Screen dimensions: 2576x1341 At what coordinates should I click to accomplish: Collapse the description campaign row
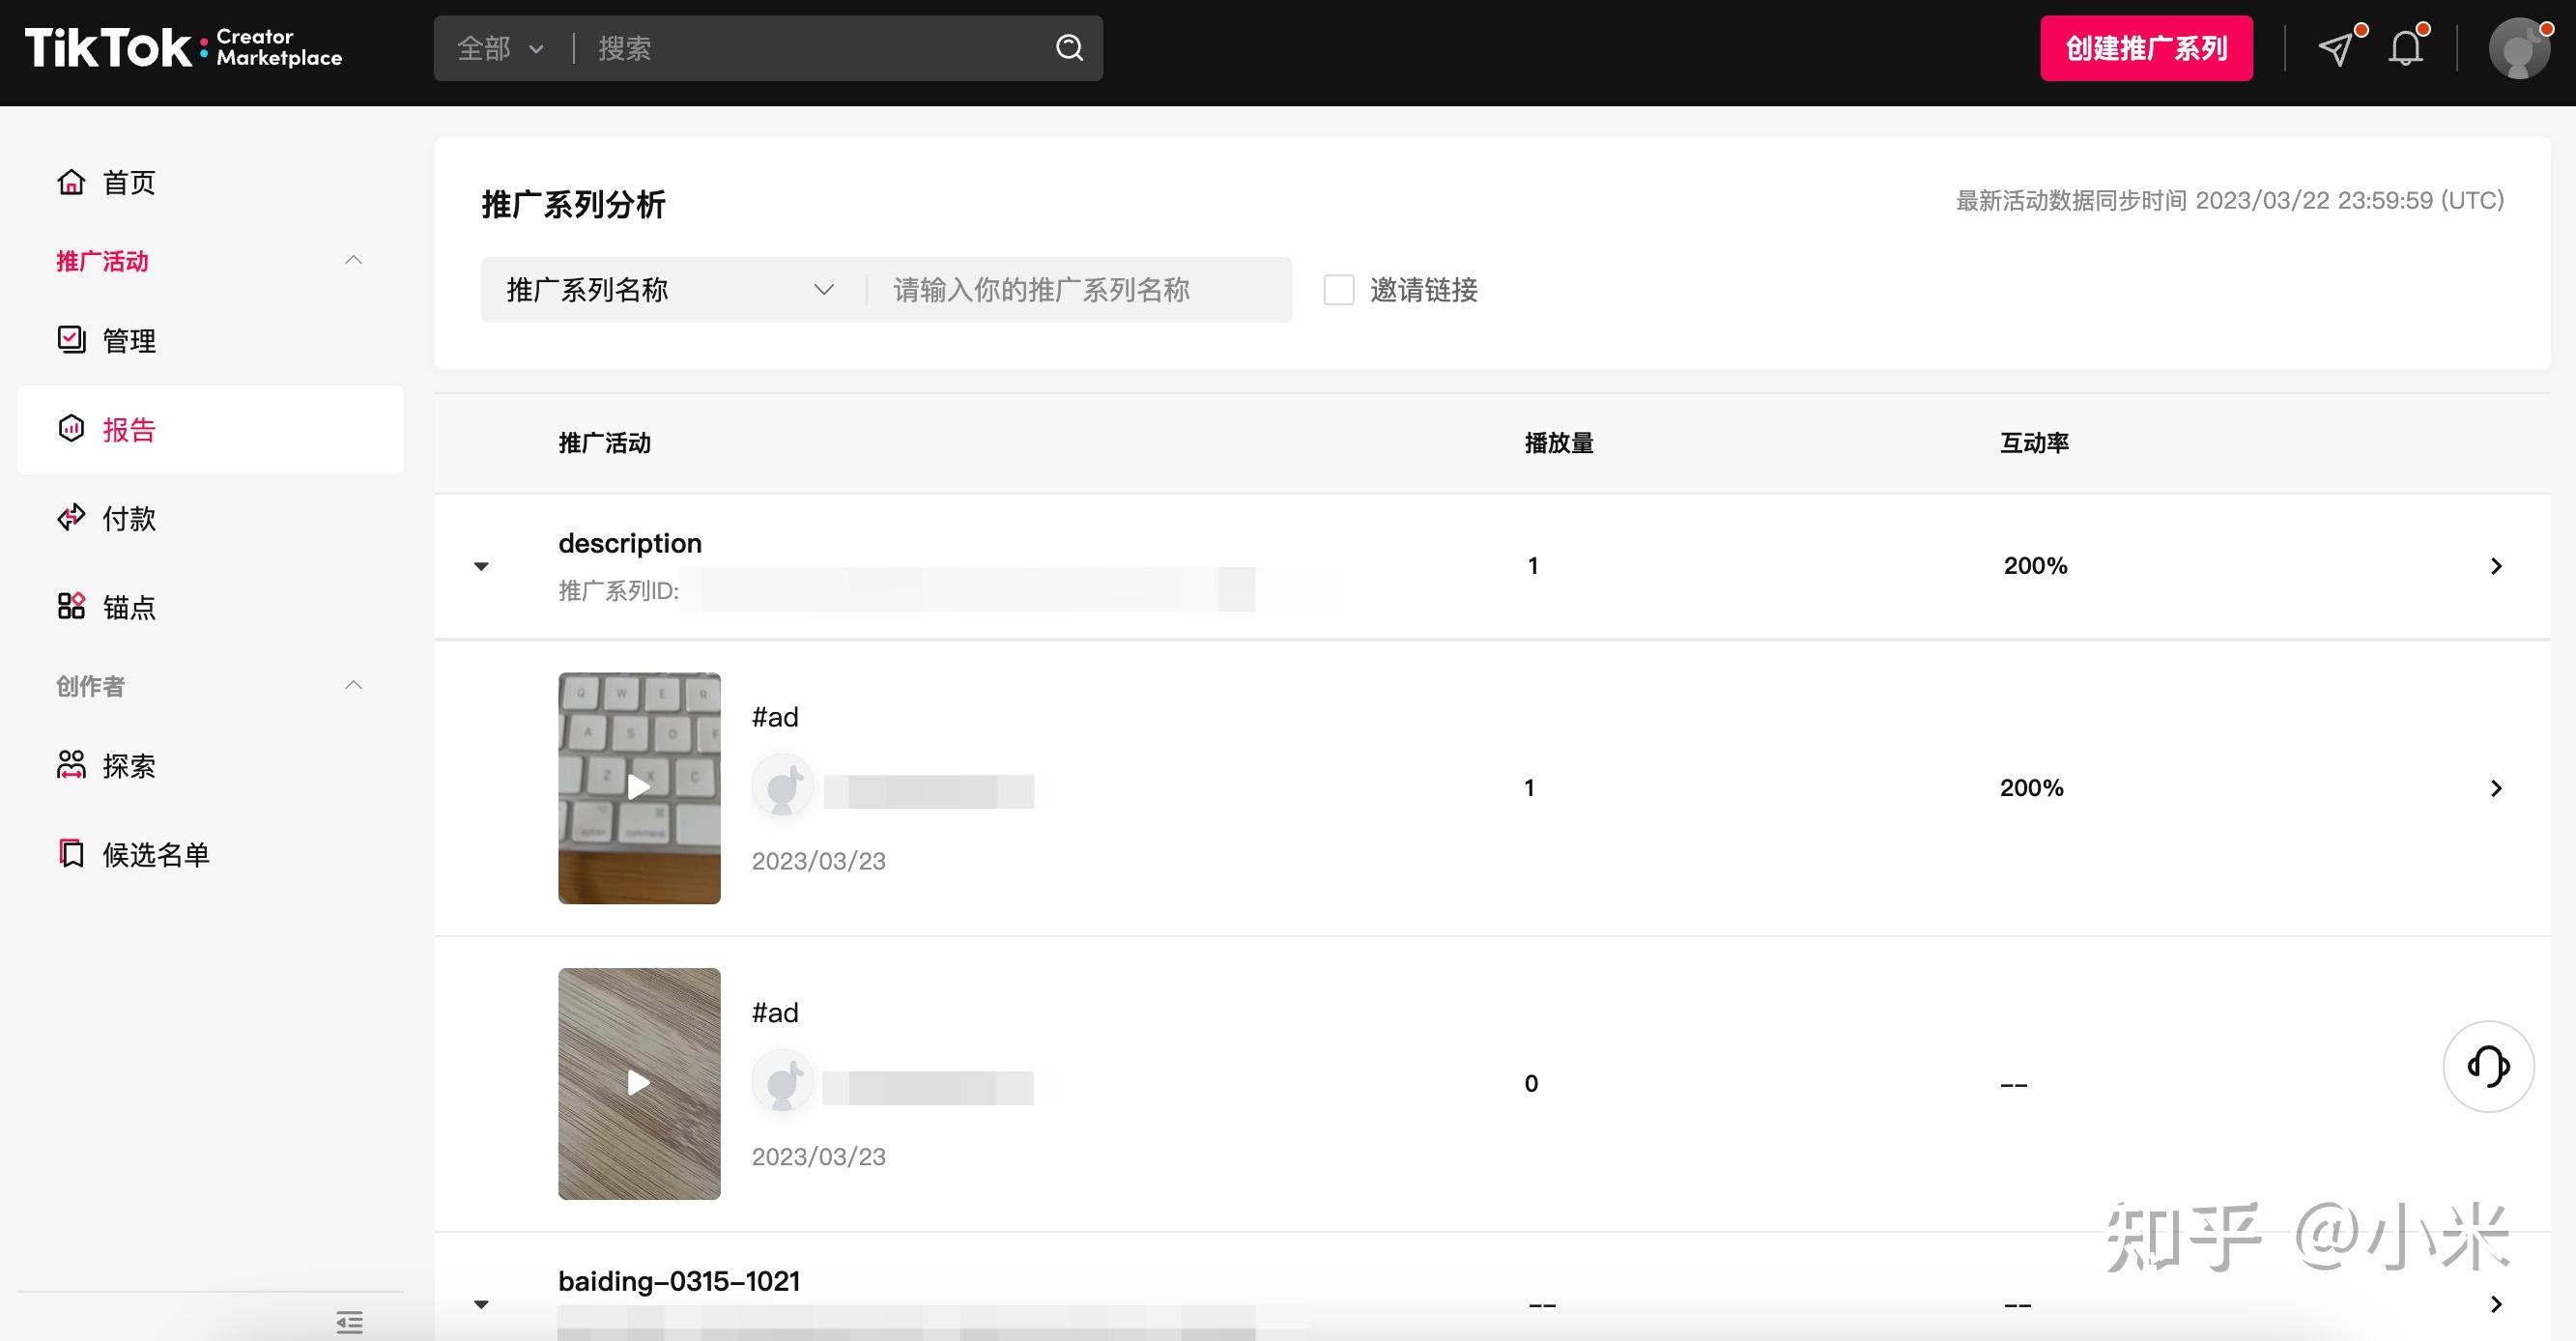click(481, 566)
